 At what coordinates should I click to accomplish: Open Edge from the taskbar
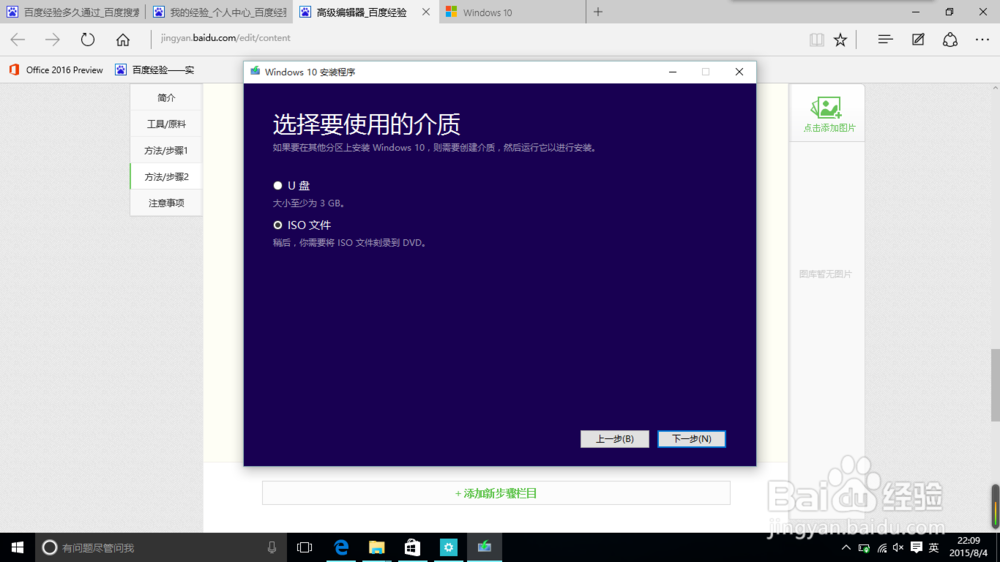tap(341, 547)
